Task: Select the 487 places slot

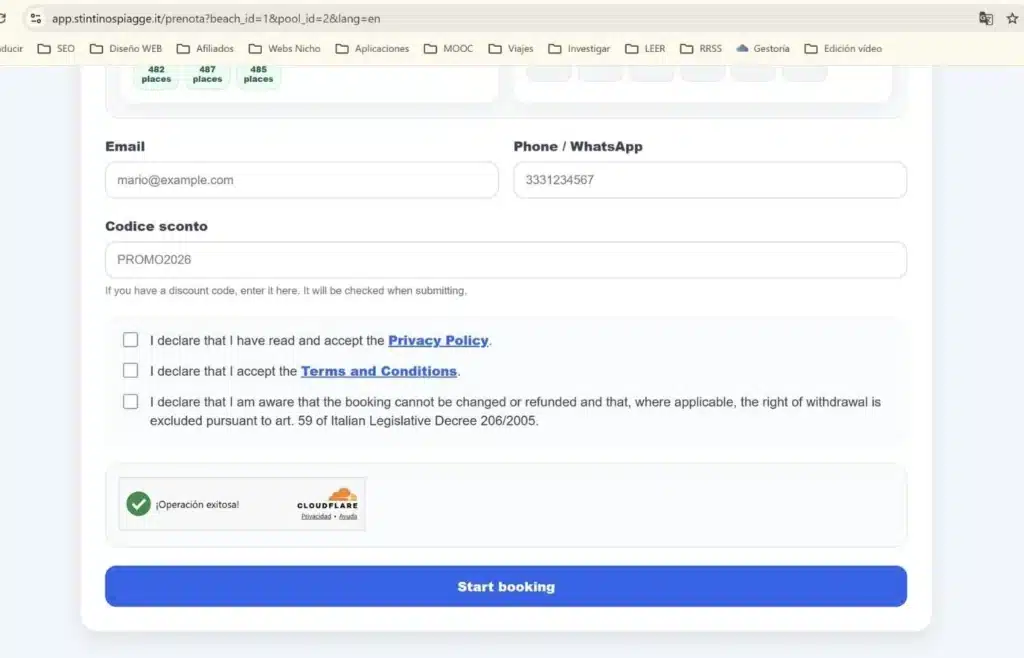Action: pos(207,74)
